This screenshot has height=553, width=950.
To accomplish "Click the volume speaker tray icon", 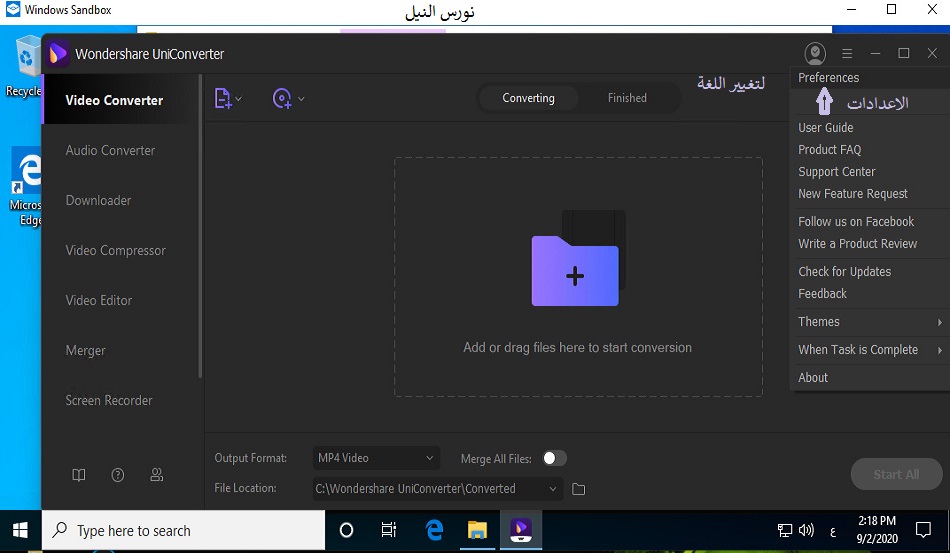I will point(806,531).
